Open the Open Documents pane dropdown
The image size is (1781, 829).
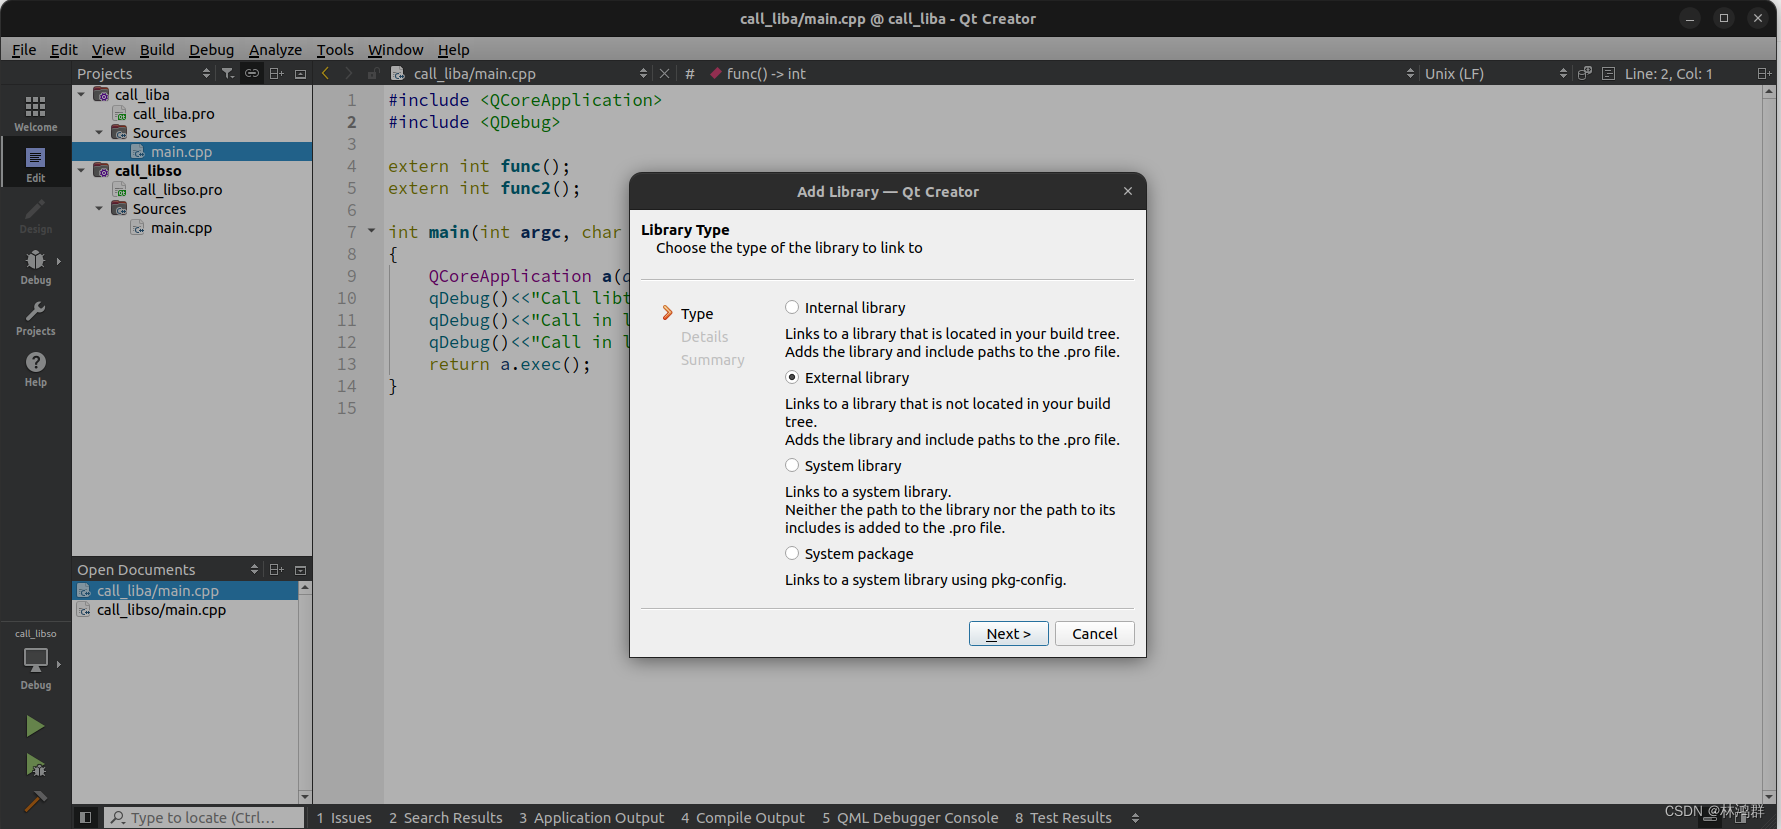click(x=254, y=569)
